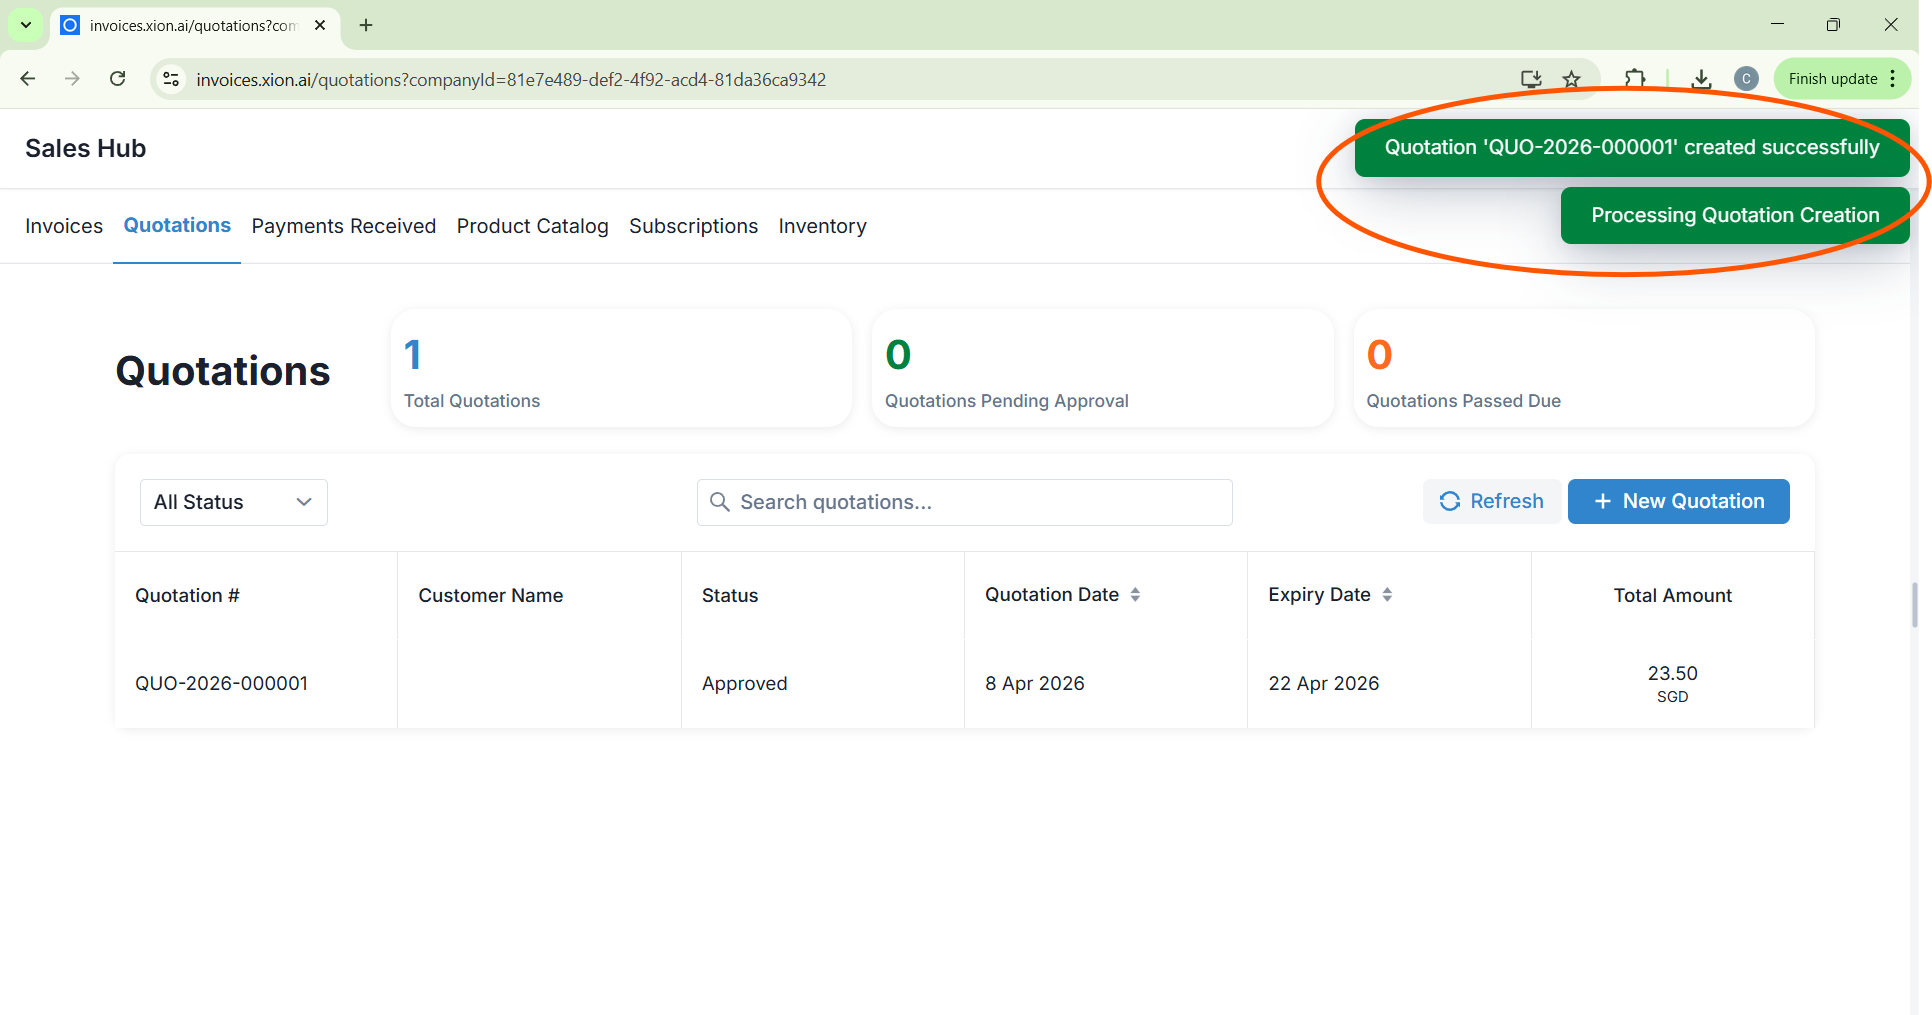Open the browser extensions puzzle icon
1932x1015 pixels.
1635,79
